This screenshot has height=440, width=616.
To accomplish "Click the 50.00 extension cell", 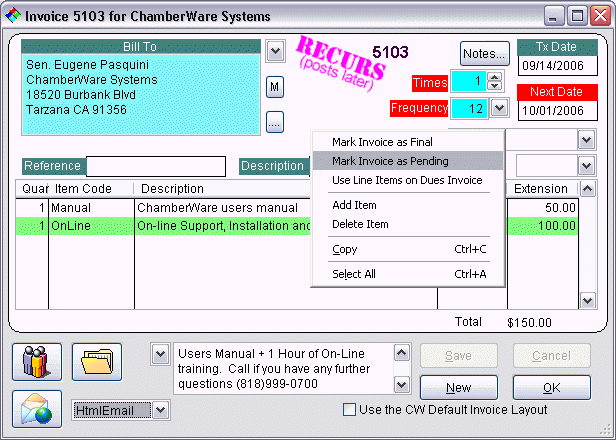I will [x=543, y=207].
